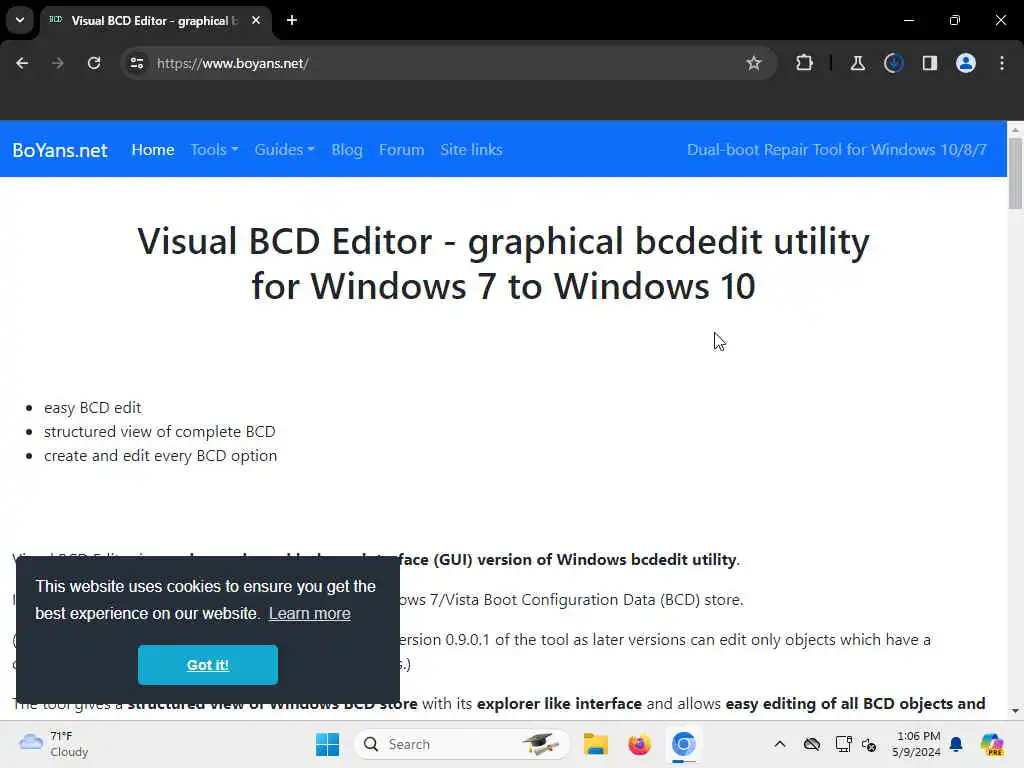Viewport: 1024px width, 768px height.
Task: Reload the page with the refresh icon
Action: [x=94, y=63]
